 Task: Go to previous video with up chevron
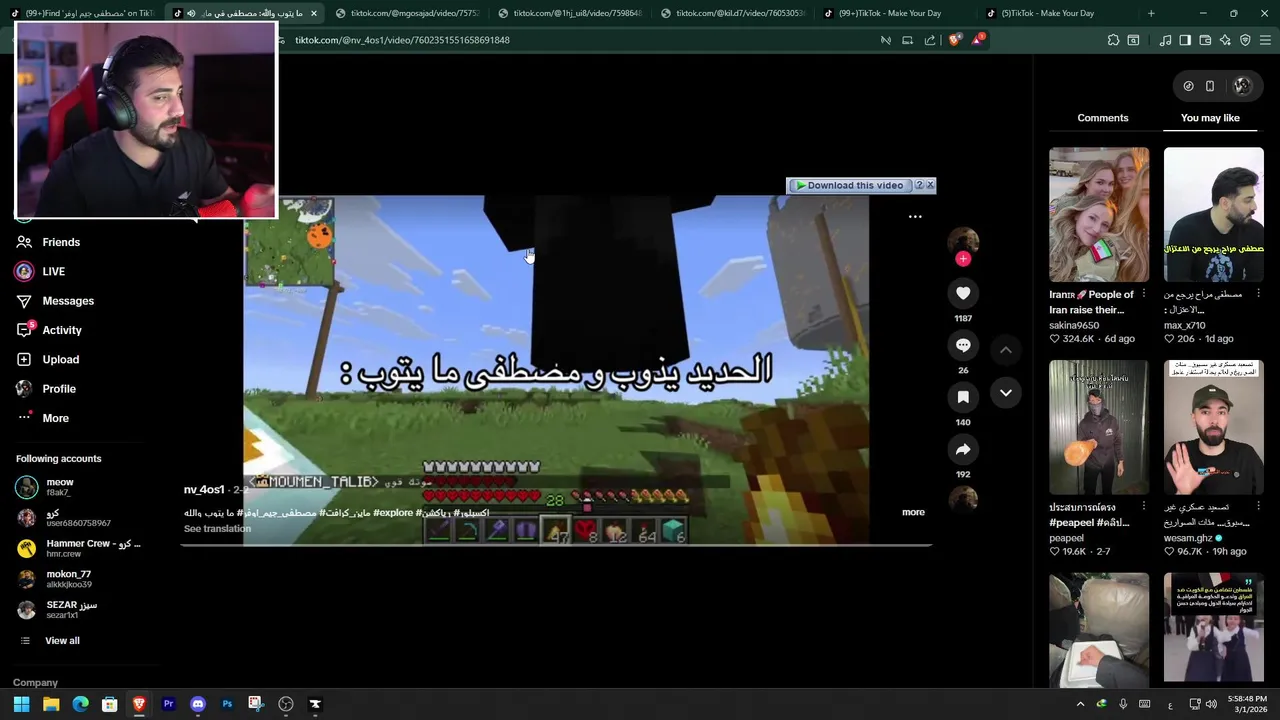click(1006, 350)
